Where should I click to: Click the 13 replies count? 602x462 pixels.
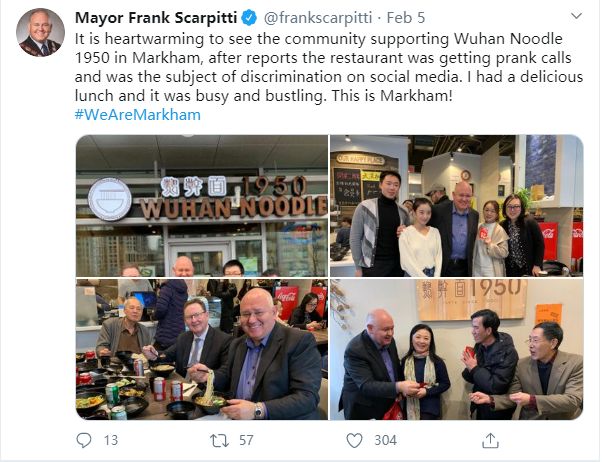(111, 440)
